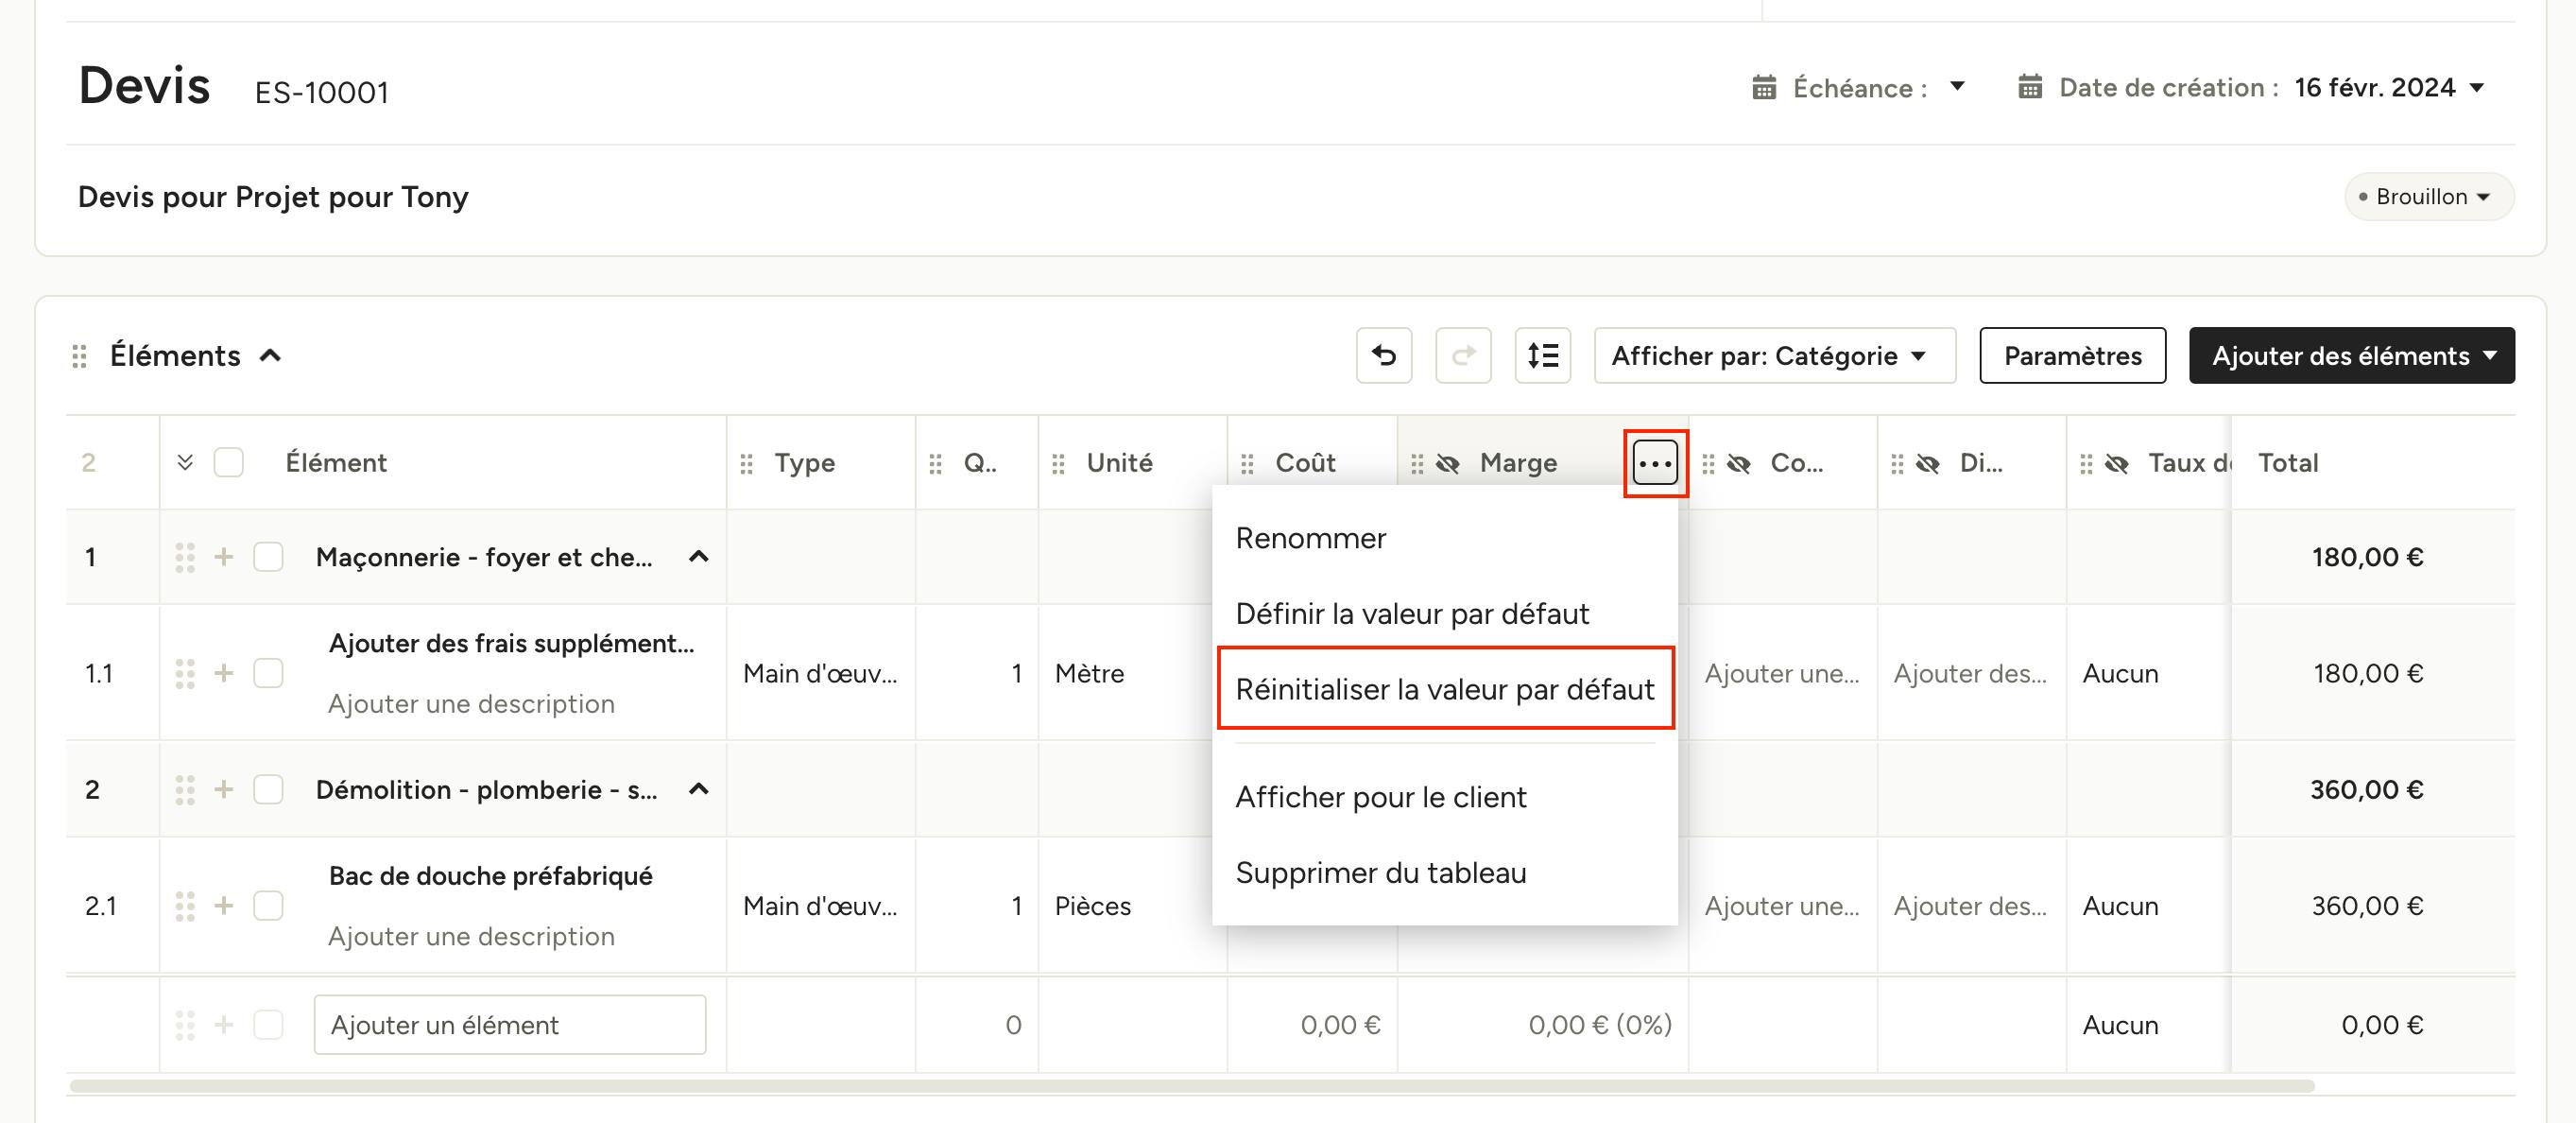The height and width of the screenshot is (1123, 2576).
Task: Check the Démolition category checkbox
Action: click(x=268, y=789)
